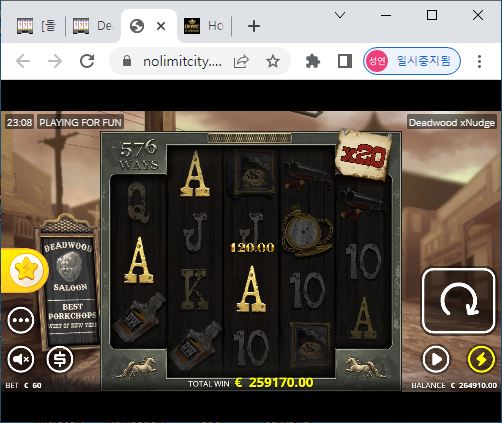This screenshot has height=423, width=502.
Task: Close the active globe tab
Action: pyautogui.click(x=161, y=26)
